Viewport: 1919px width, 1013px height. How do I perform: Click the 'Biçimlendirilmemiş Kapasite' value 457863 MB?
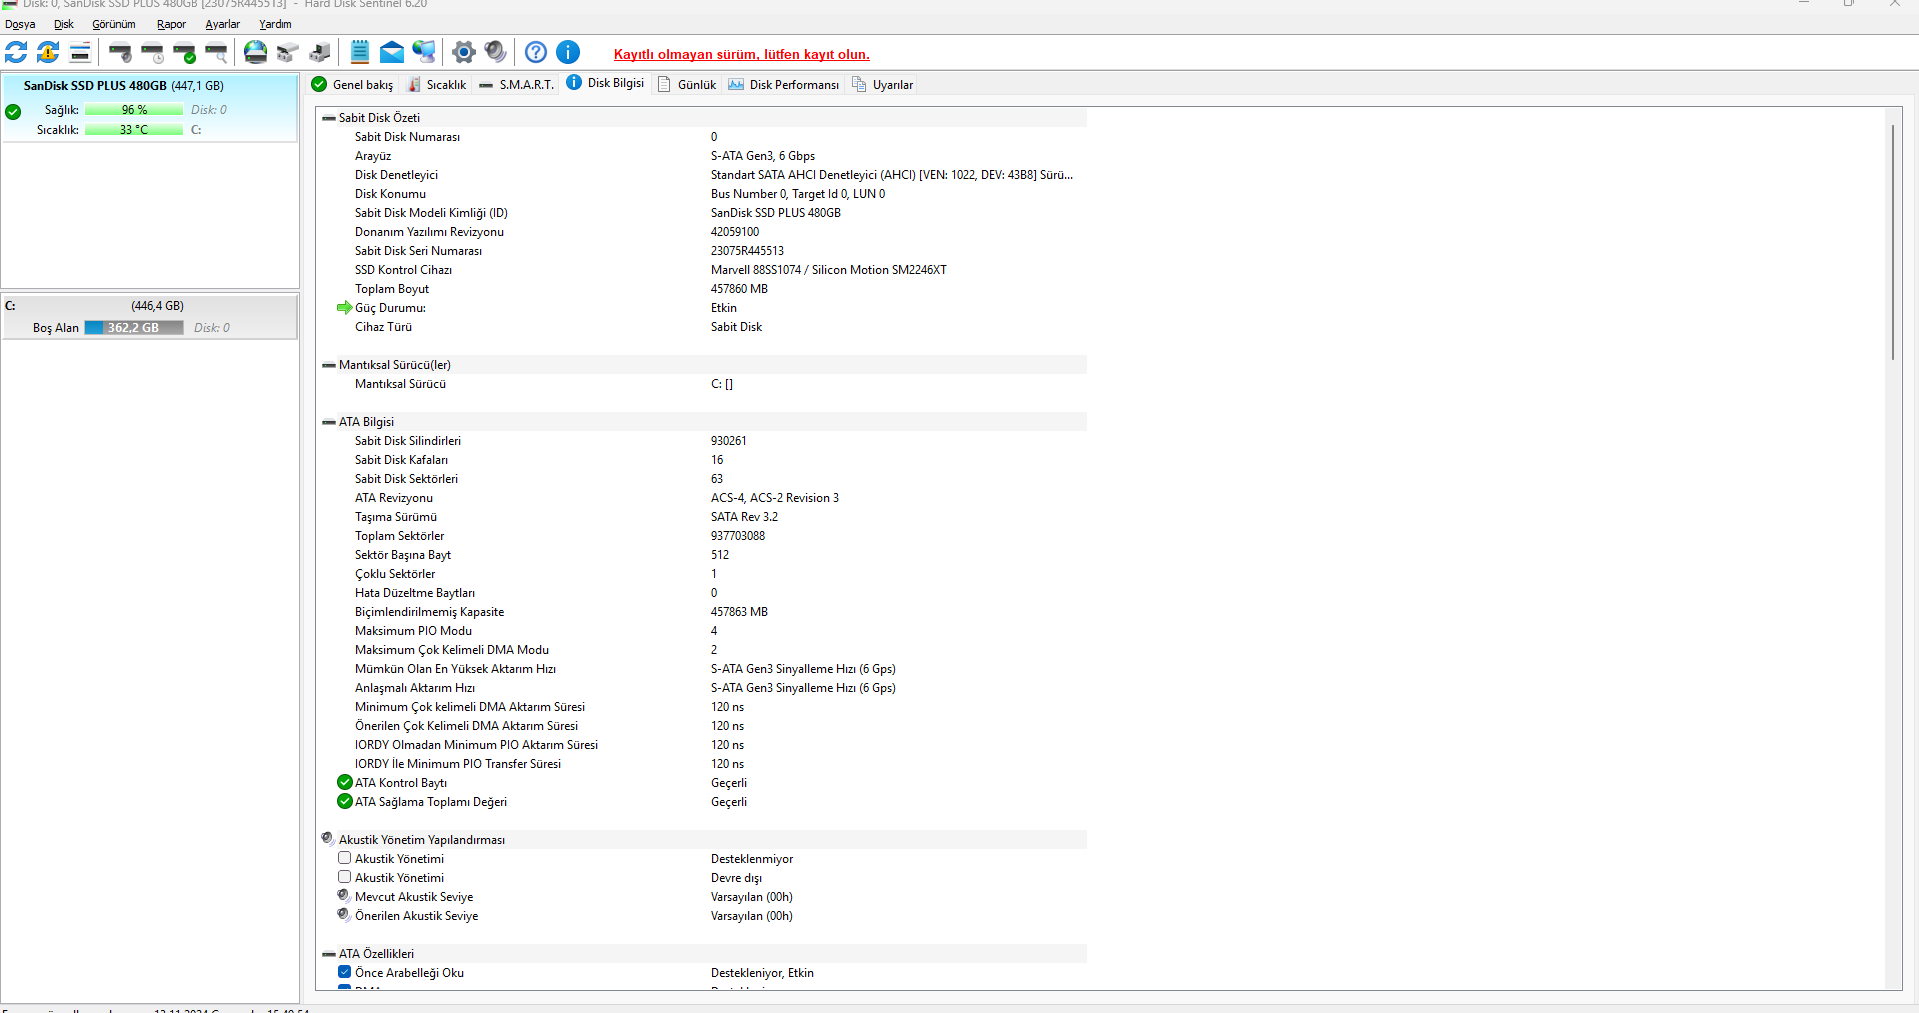(739, 612)
